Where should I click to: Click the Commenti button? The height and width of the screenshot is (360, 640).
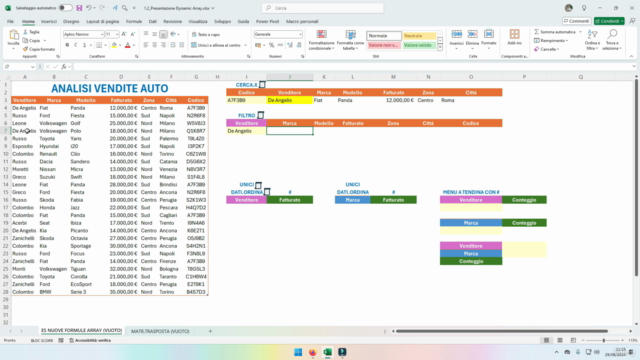[576, 21]
